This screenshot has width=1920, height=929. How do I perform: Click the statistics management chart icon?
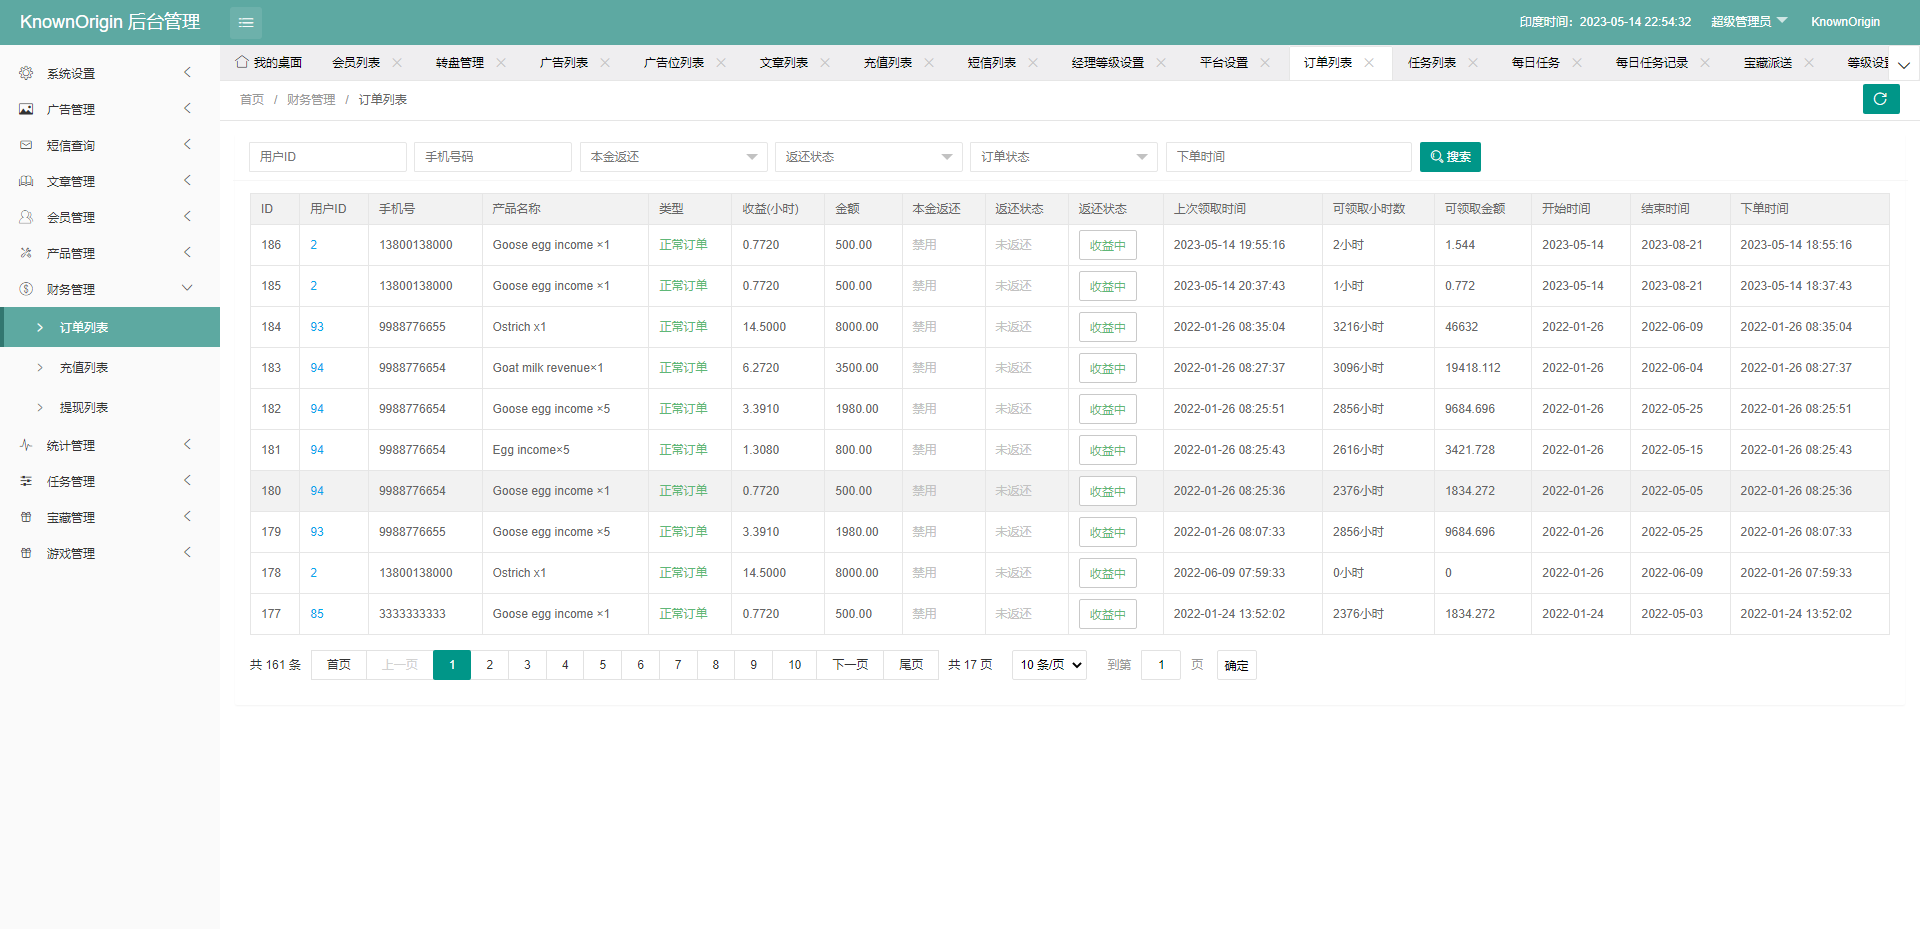(26, 445)
